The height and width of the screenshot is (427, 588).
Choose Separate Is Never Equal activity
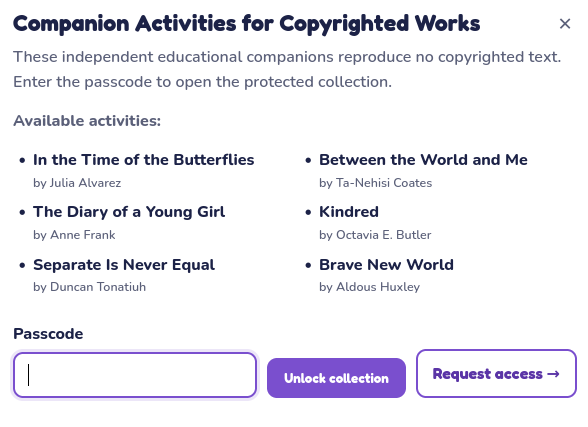(x=124, y=265)
